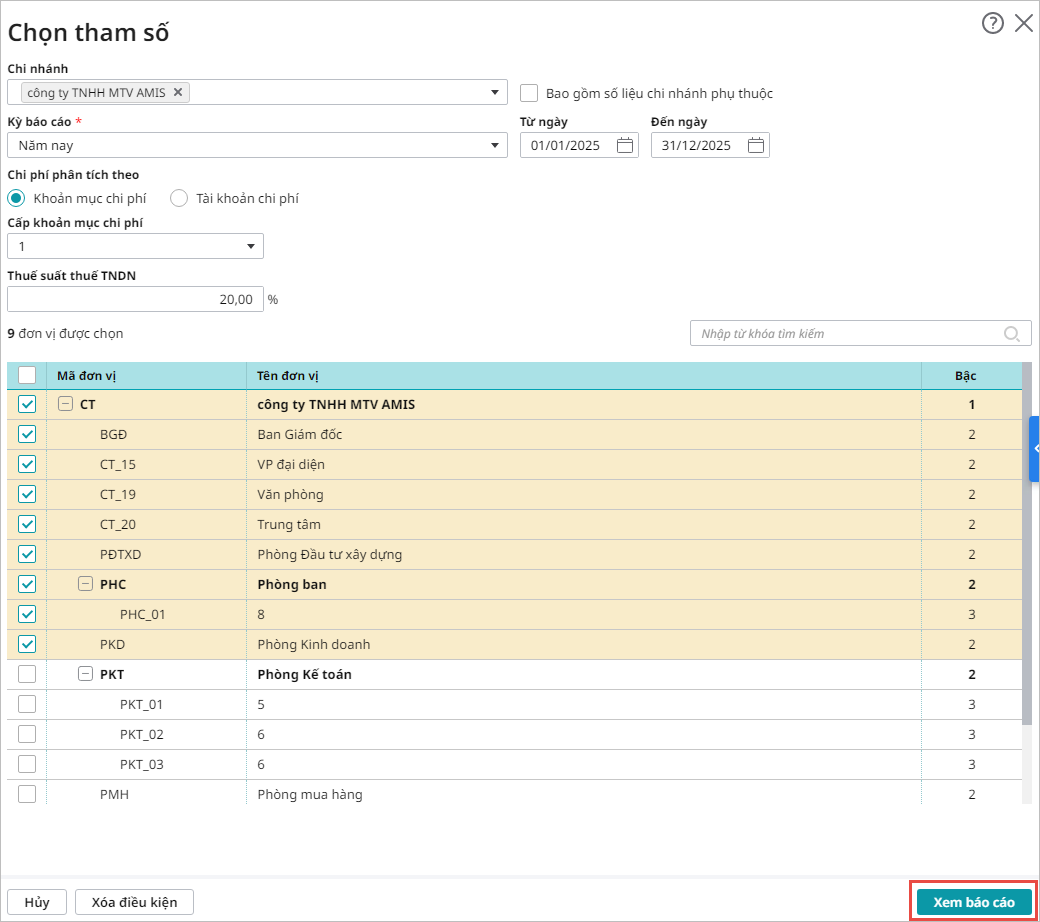Check the PMH Phòng mua hàng row
This screenshot has width=1040, height=922.
point(27,794)
